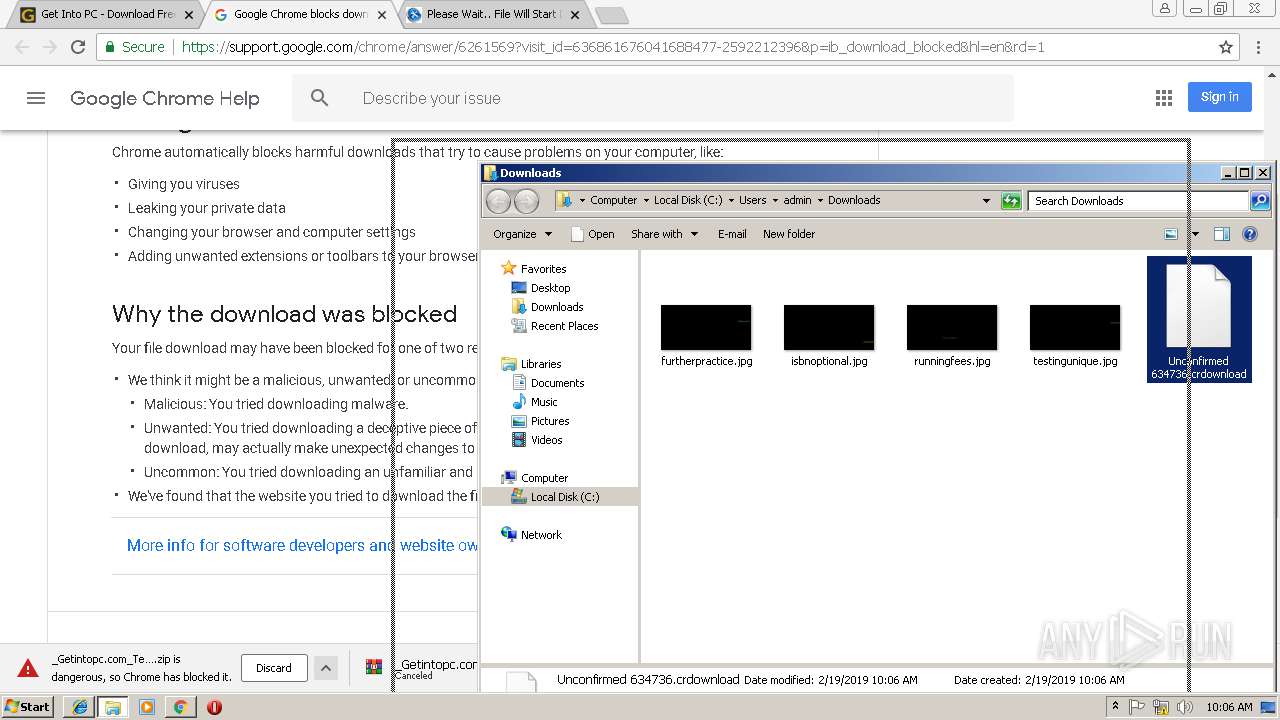Click the red danger warning icon in downloads bar

point(28,668)
